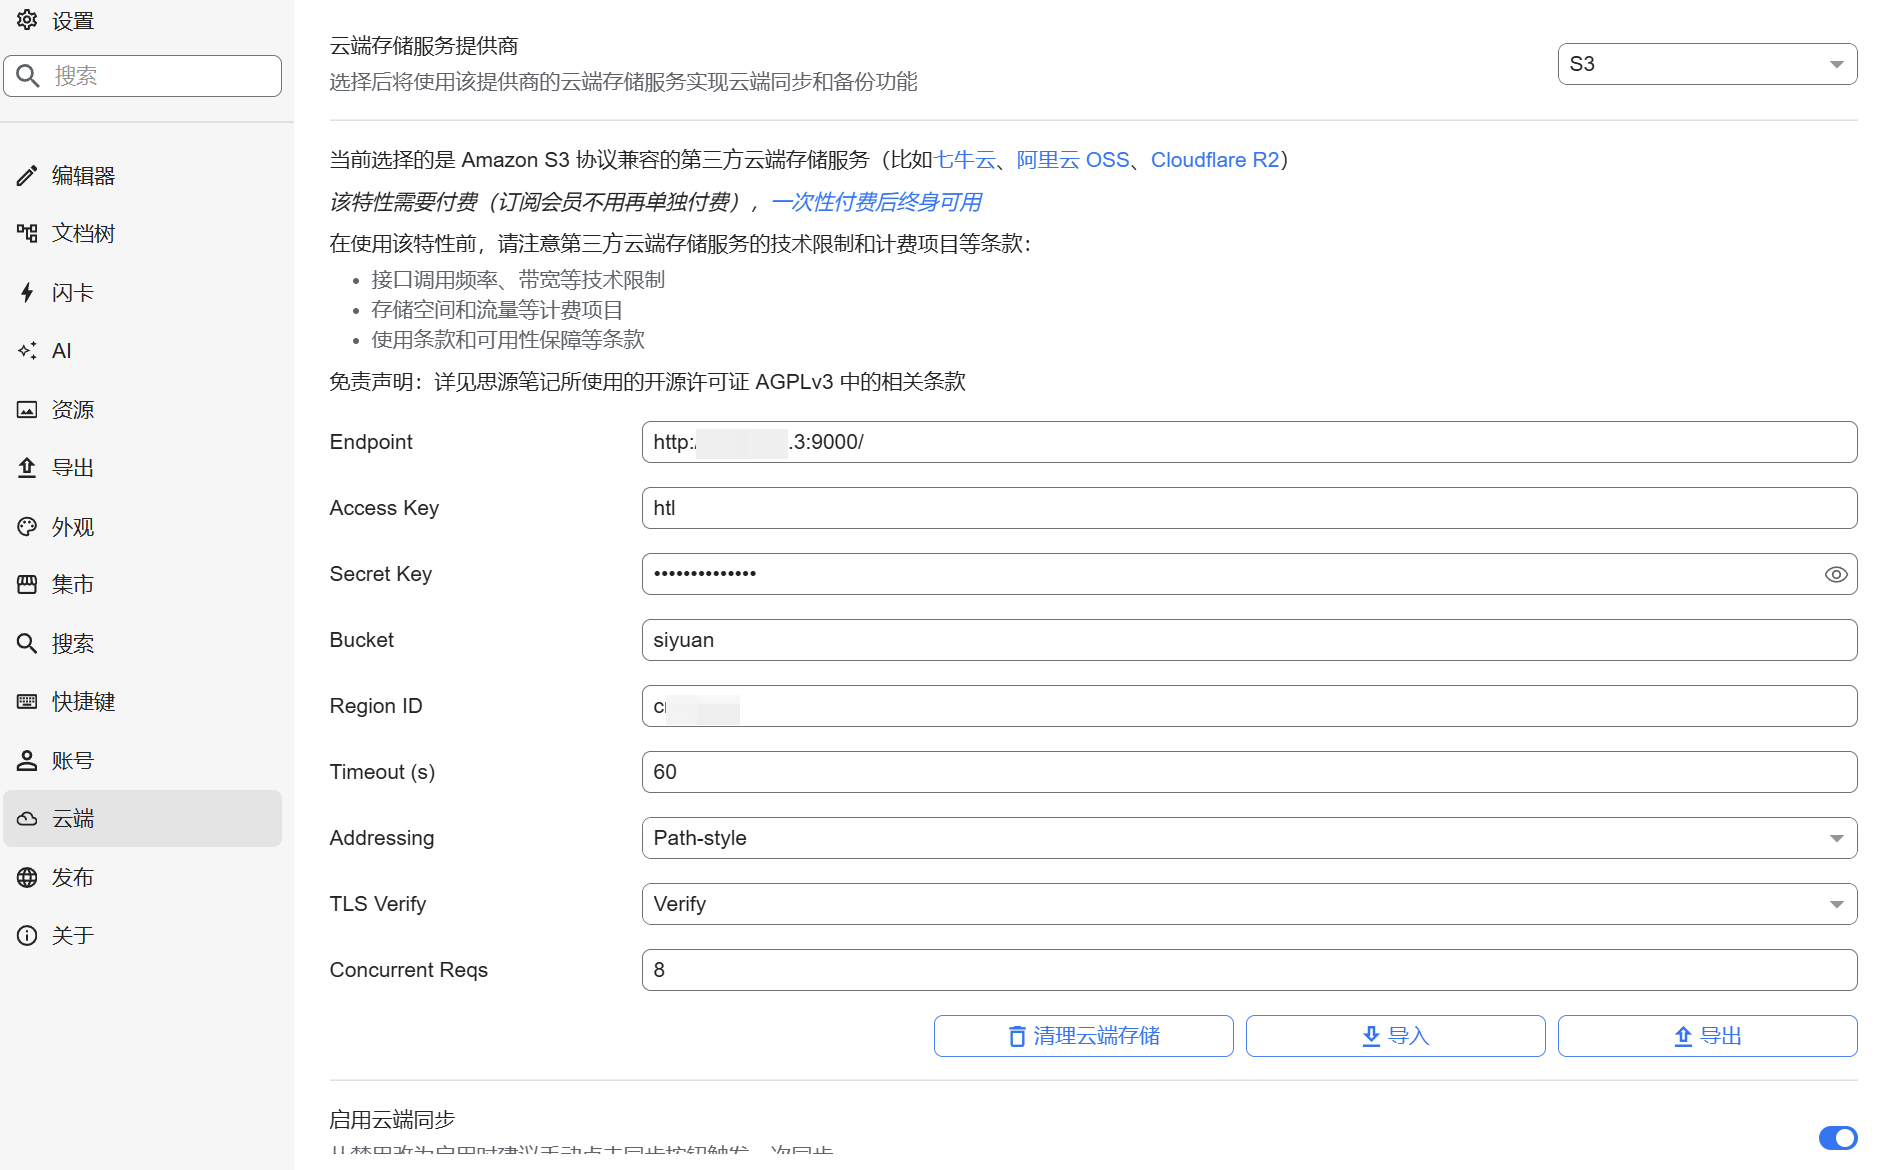Click the export upload icon in sidebar
The height and width of the screenshot is (1170, 1895).
pos(27,468)
